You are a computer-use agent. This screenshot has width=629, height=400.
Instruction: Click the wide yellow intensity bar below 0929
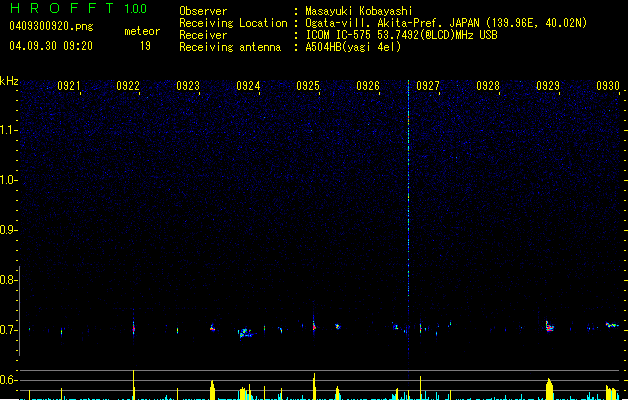pos(549,388)
